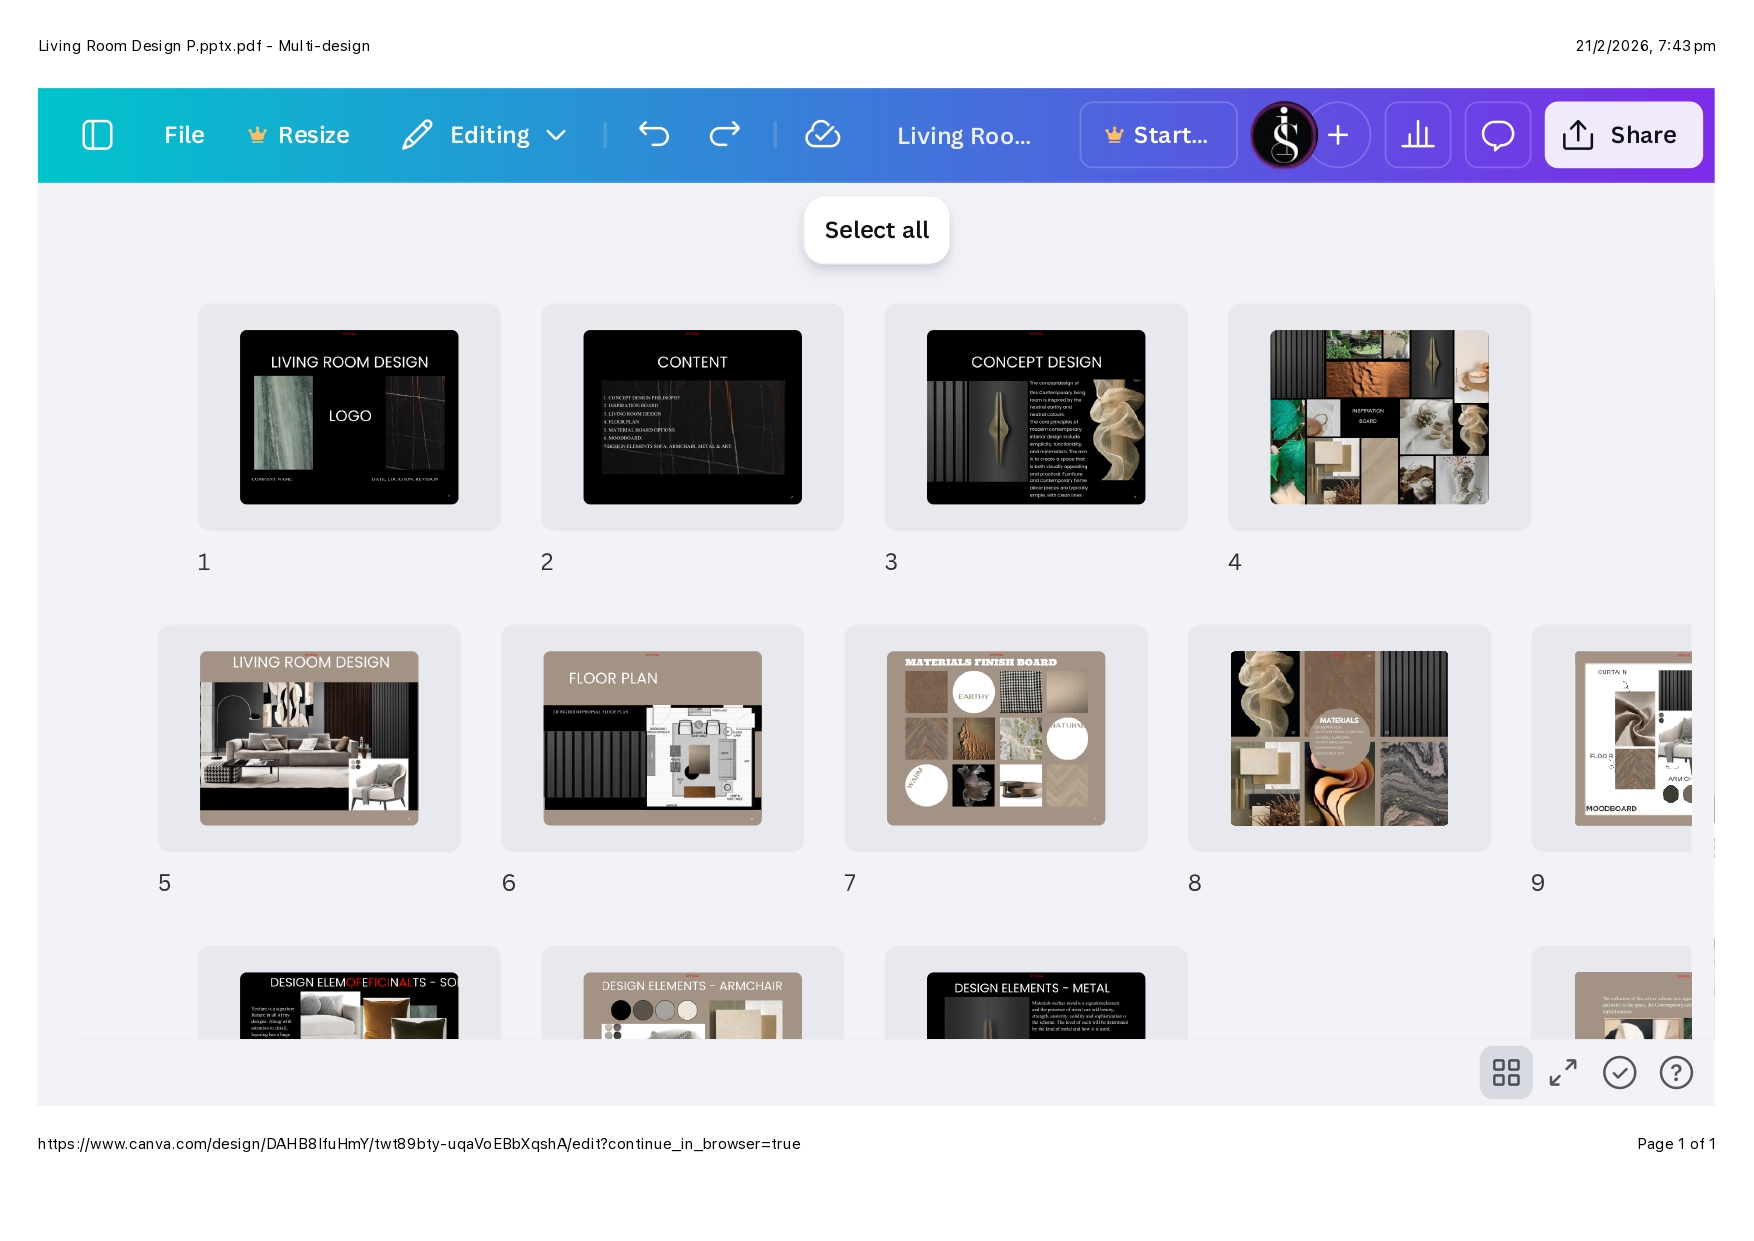Click the Start premium trial button
The image size is (1754, 1241).
click(1158, 135)
